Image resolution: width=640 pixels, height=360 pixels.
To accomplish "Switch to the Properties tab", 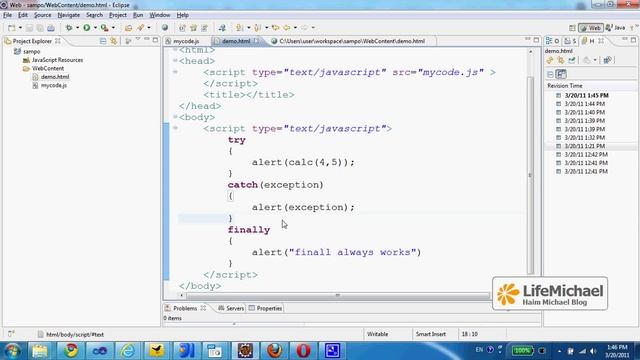I will pyautogui.click(x=265, y=308).
